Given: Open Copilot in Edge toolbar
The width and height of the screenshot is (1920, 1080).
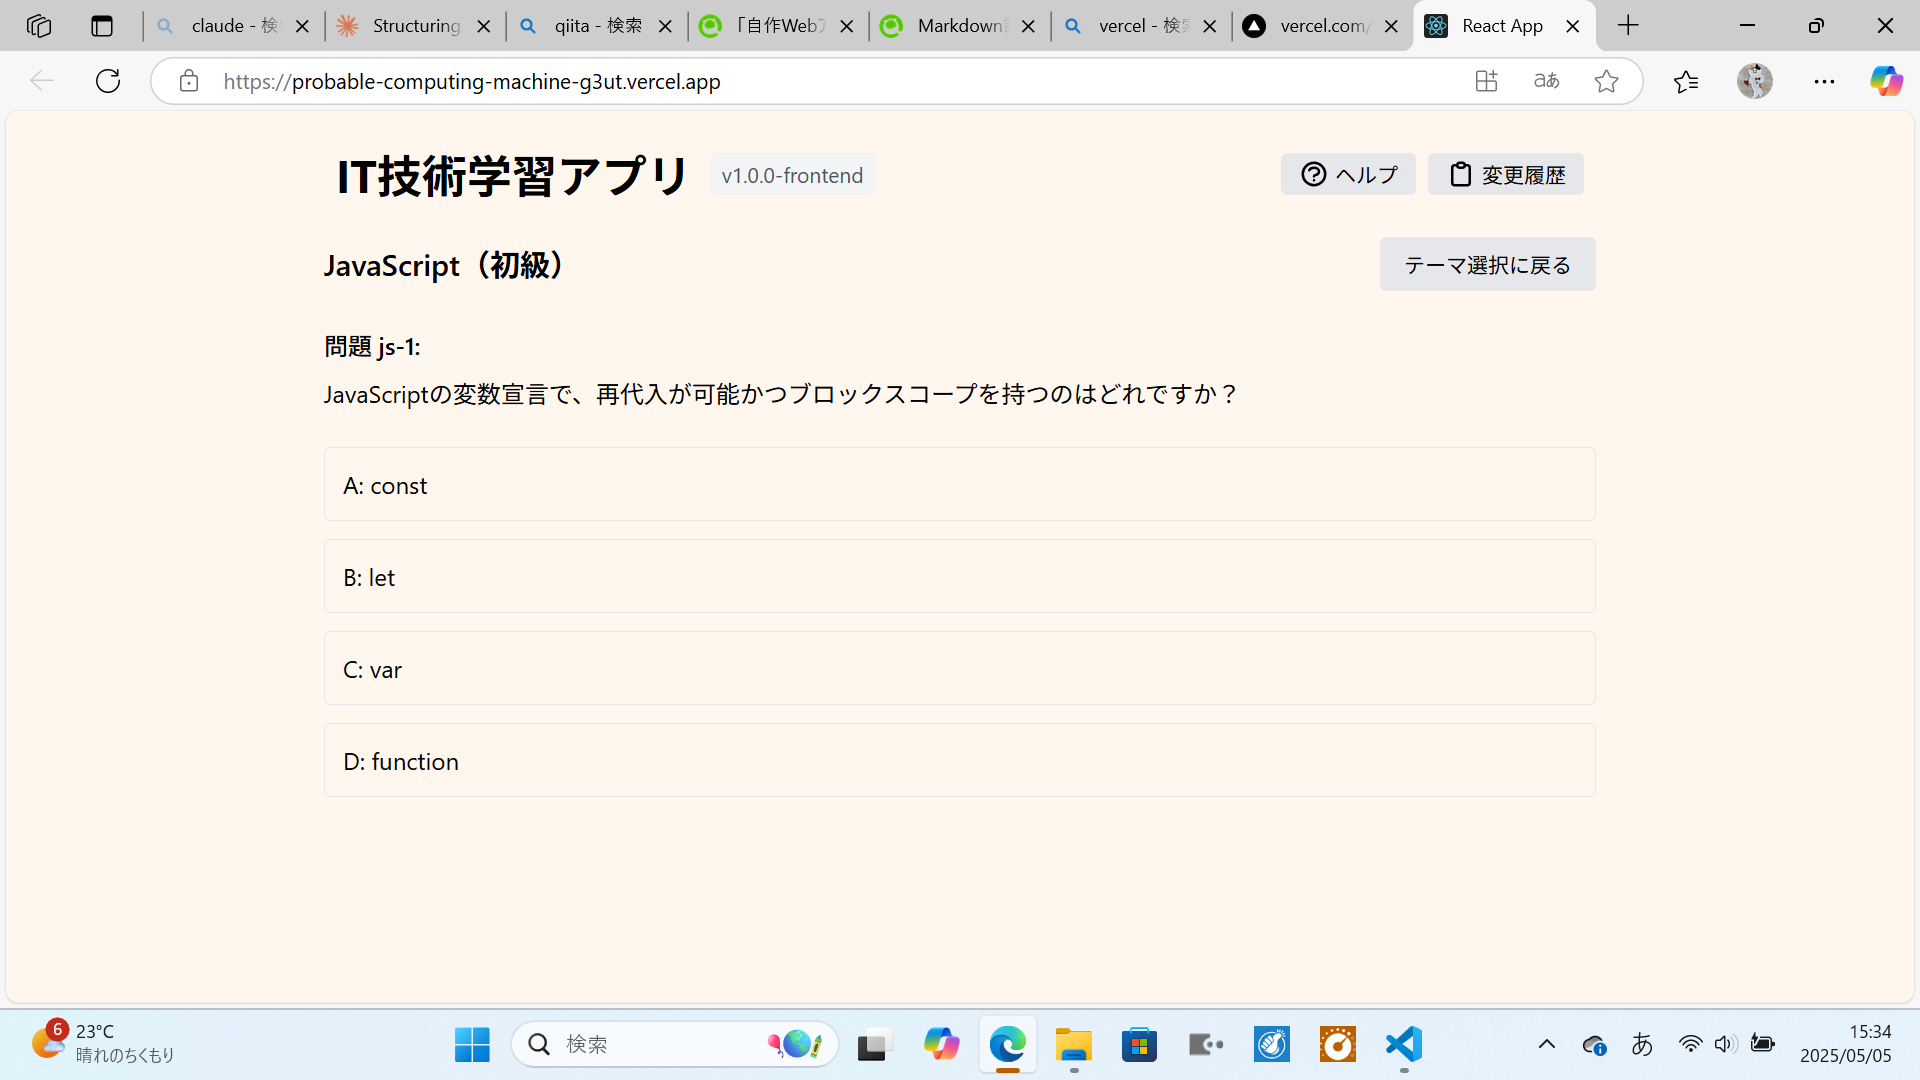Looking at the screenshot, I should 1886,81.
